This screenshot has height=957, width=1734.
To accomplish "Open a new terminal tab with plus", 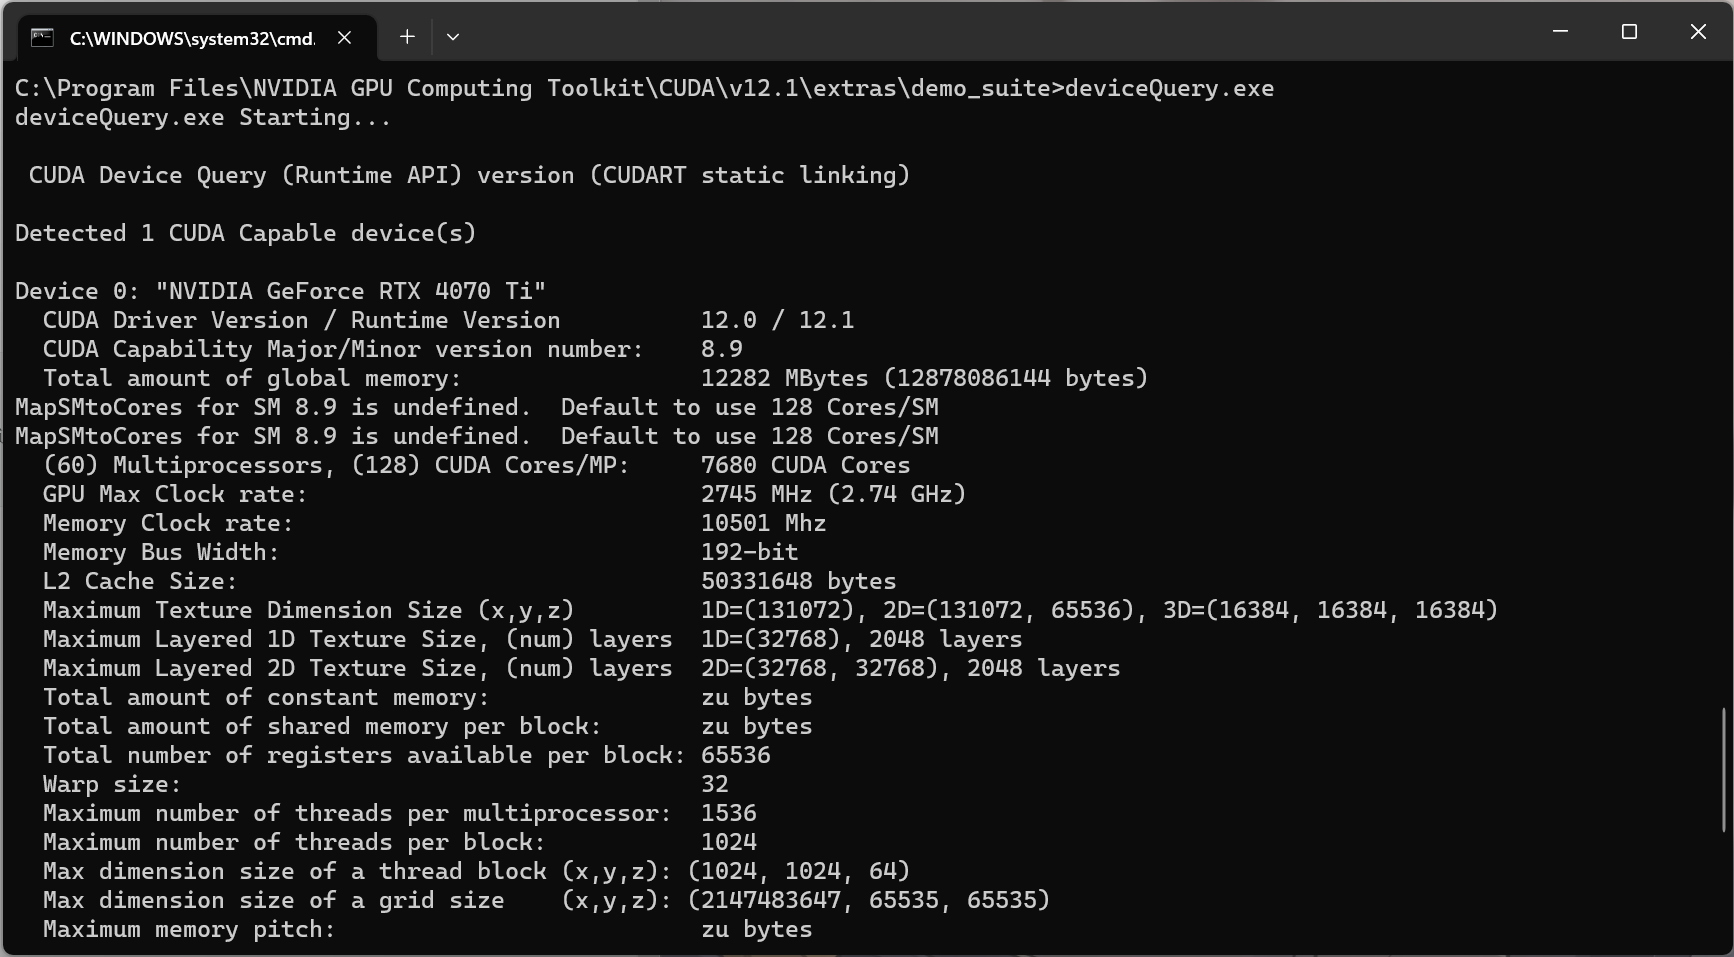I will click(407, 37).
